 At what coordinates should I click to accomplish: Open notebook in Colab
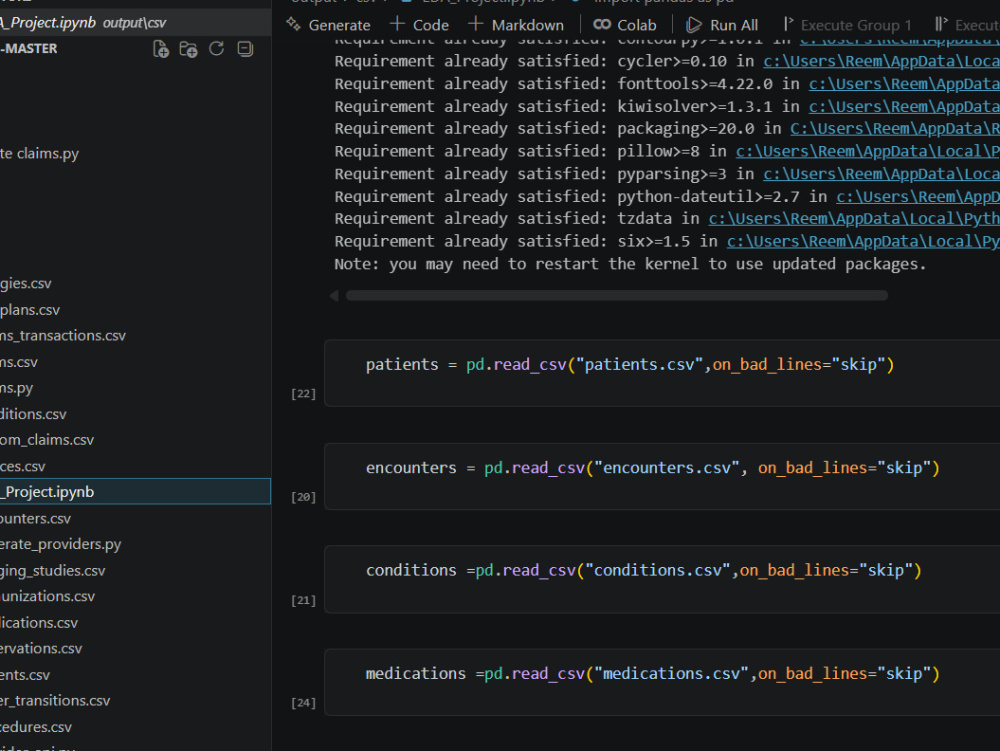point(624,25)
